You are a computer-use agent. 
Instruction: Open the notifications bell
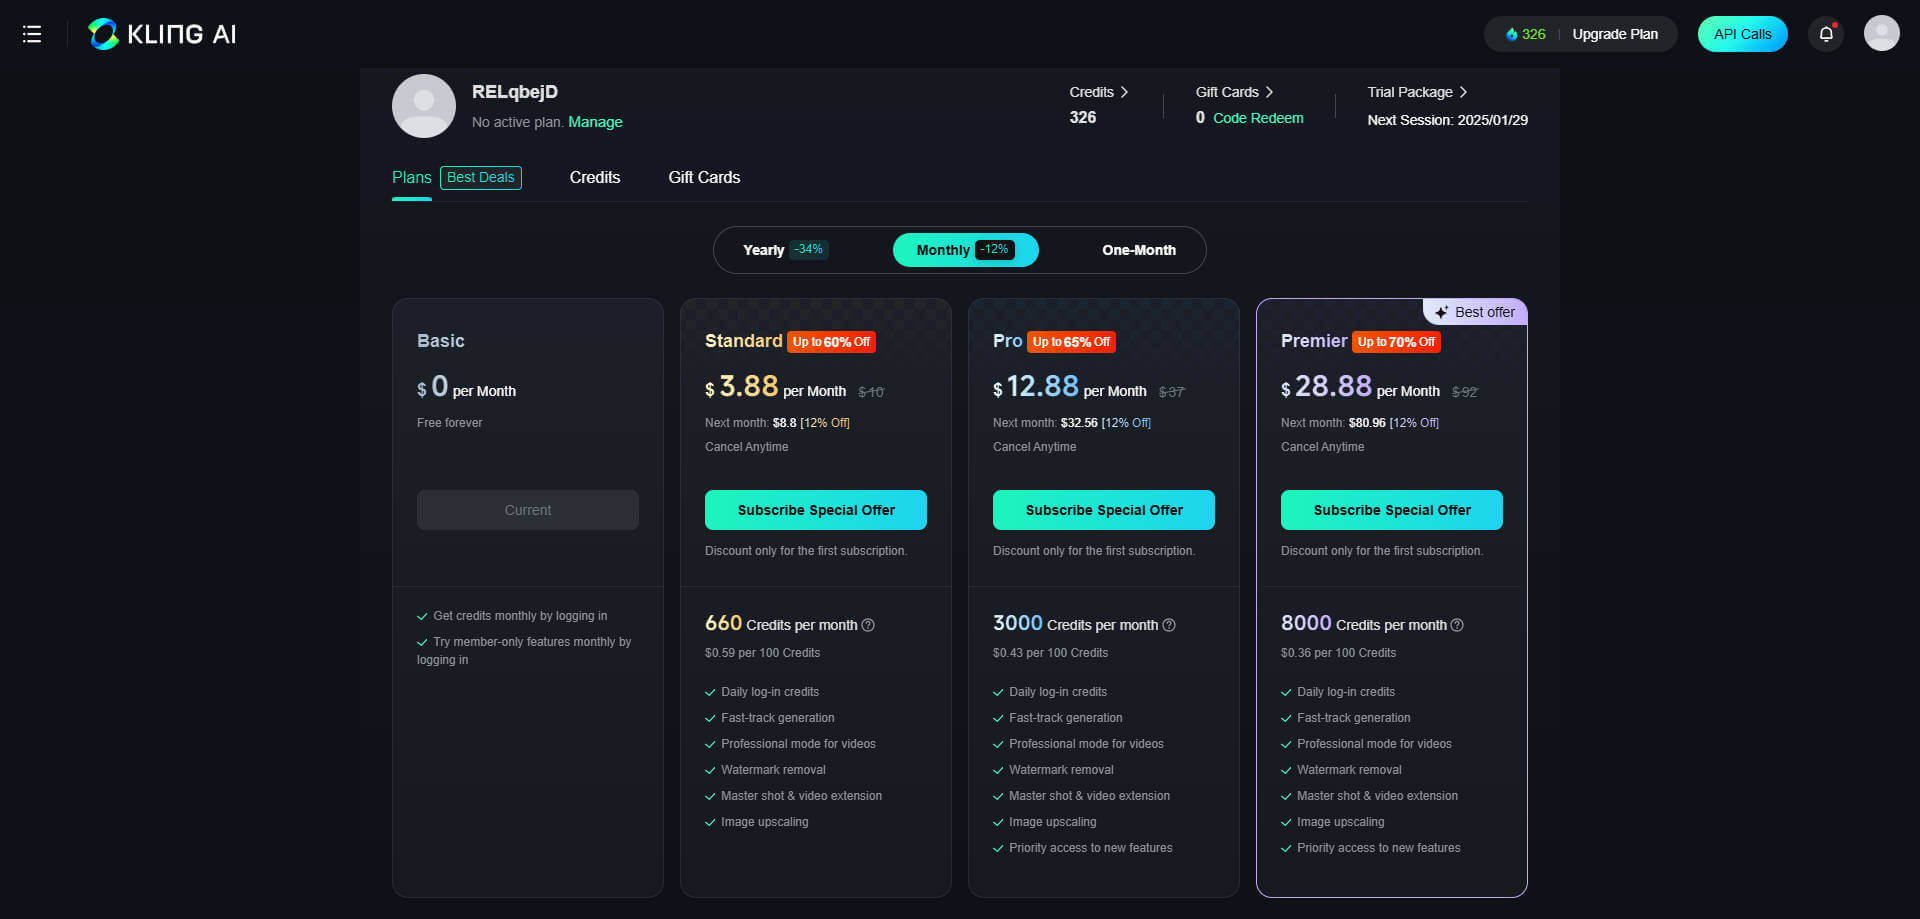[1826, 34]
